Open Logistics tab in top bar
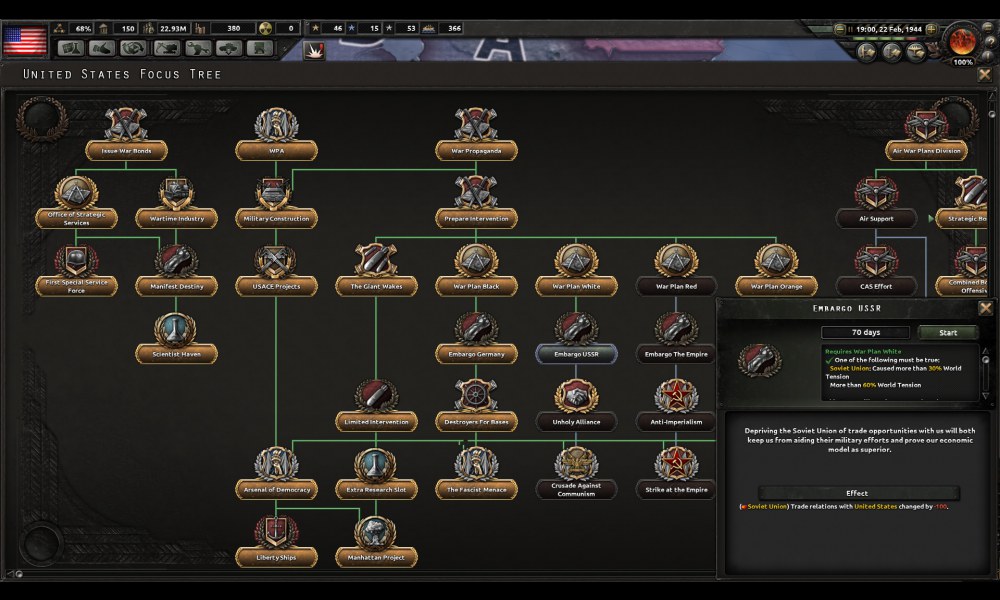1000x600 pixels. [x=260, y=48]
